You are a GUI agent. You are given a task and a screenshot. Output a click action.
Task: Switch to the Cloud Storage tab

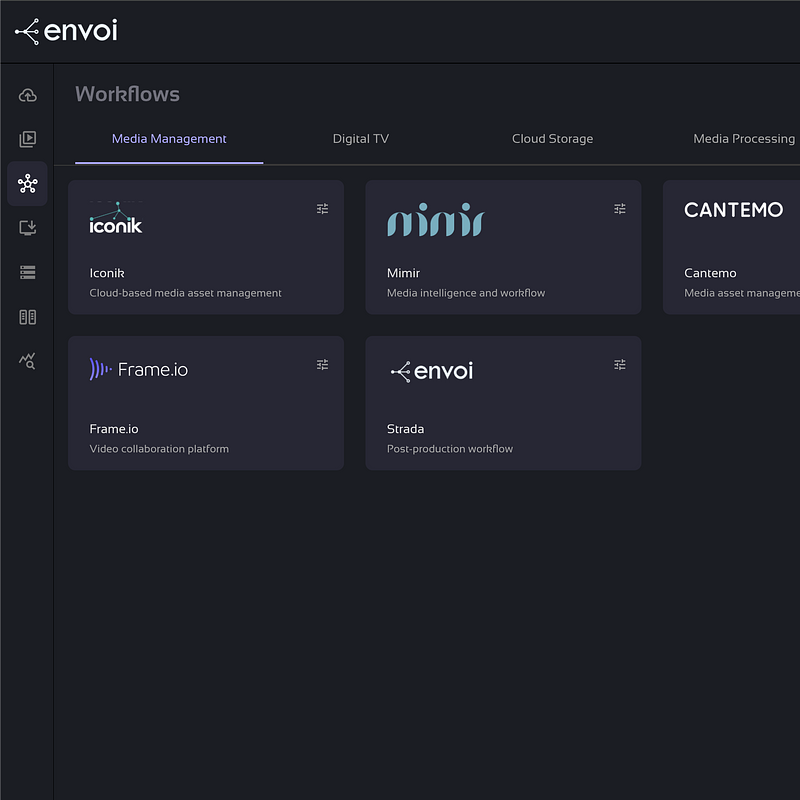pyautogui.click(x=552, y=139)
